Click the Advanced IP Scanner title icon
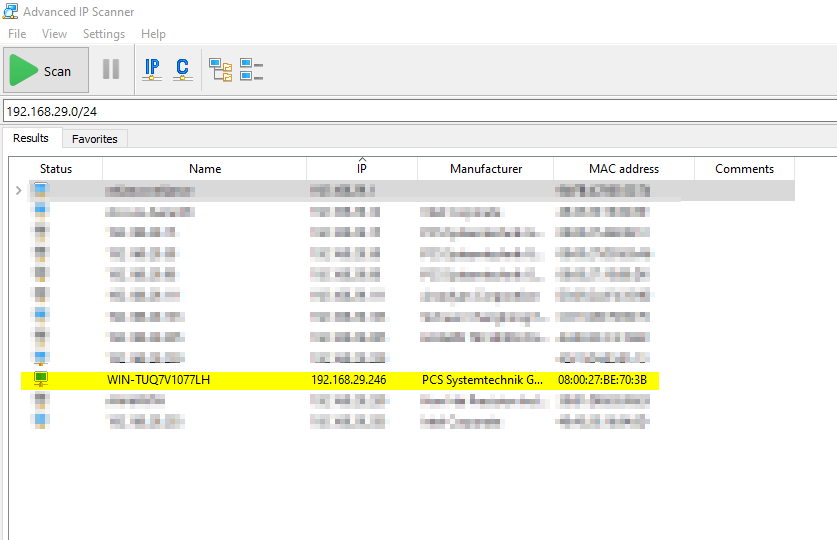 pos(10,11)
